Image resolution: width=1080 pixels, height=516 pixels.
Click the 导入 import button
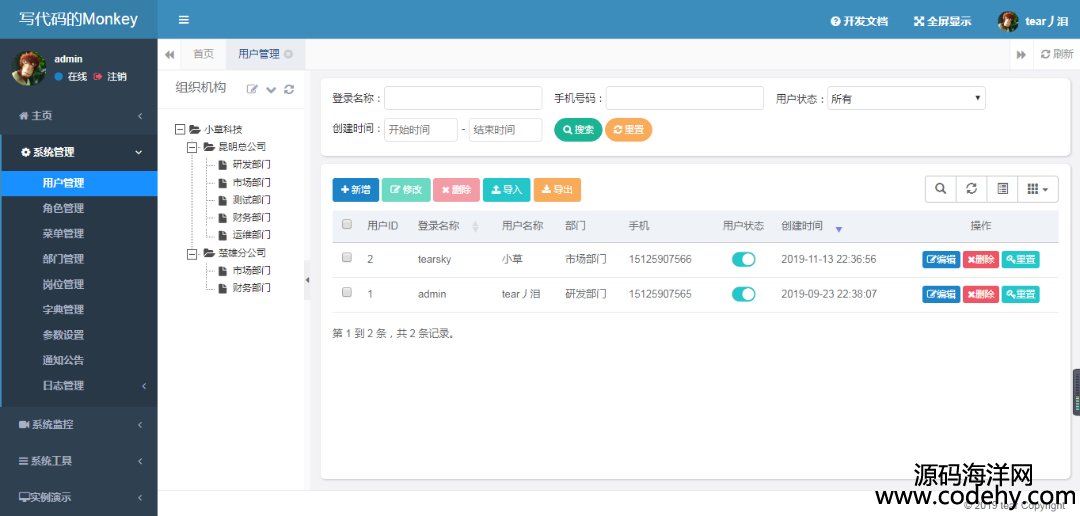click(x=506, y=189)
